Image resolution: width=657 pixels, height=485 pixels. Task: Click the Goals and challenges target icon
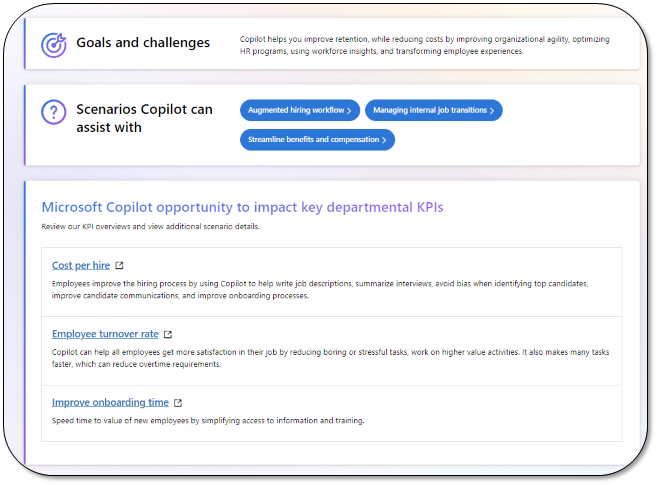pos(54,44)
